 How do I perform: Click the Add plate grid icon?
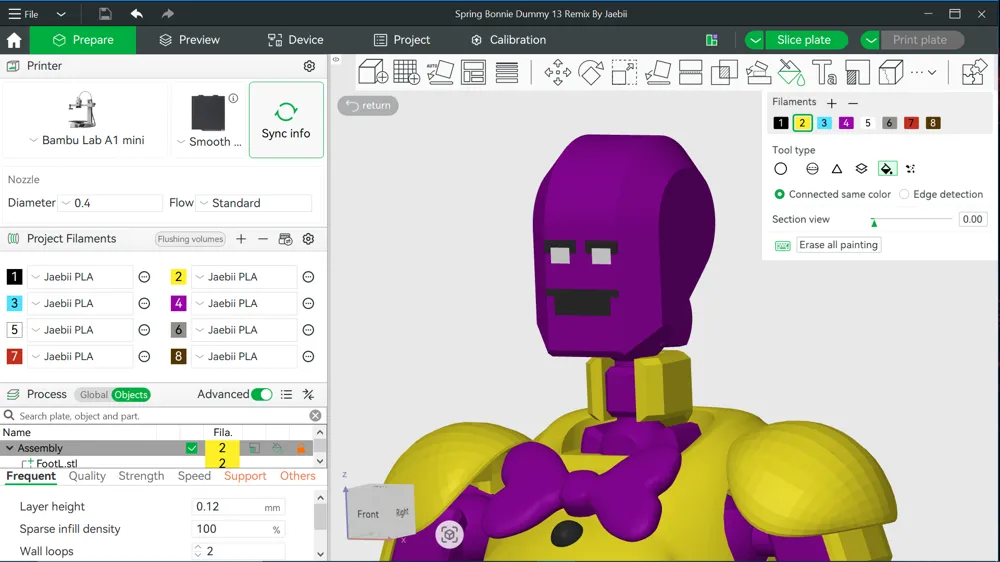pyautogui.click(x=406, y=72)
